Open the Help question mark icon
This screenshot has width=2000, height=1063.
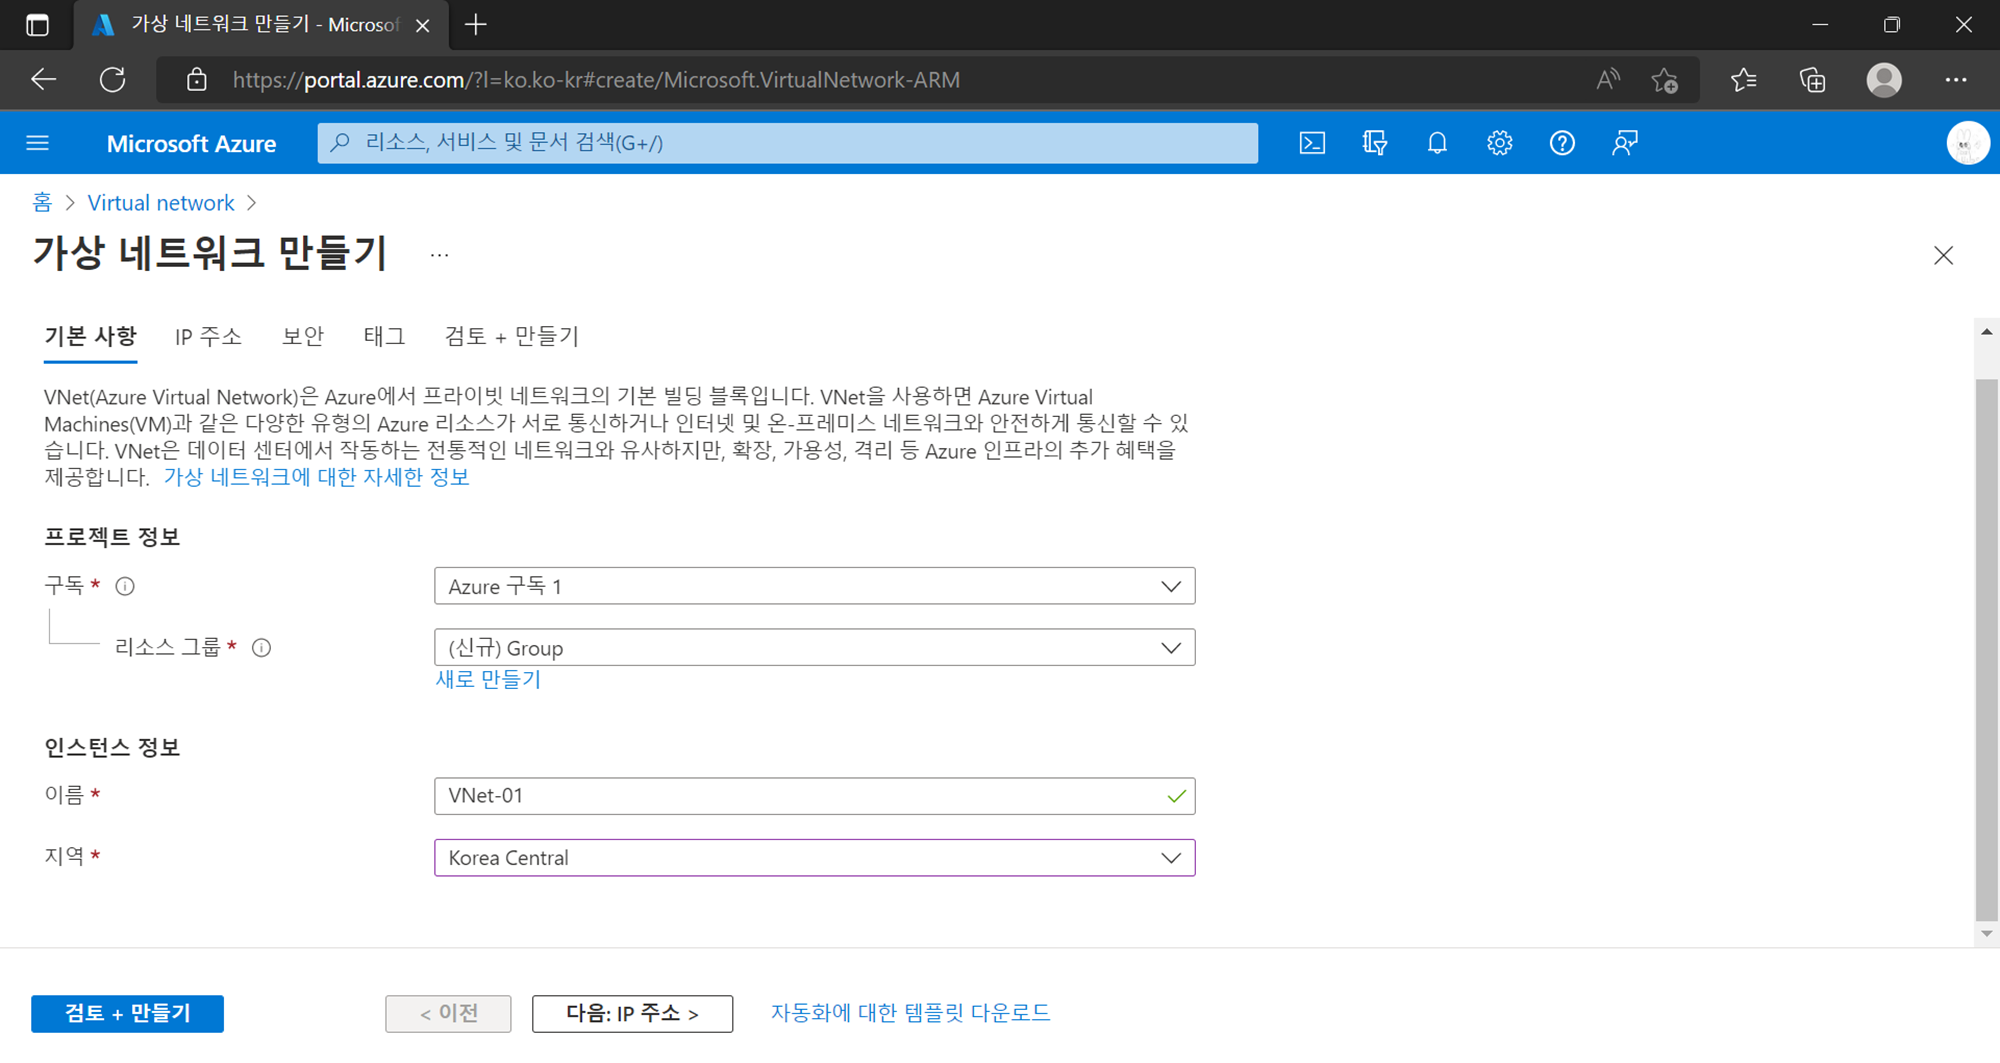pyautogui.click(x=1562, y=143)
